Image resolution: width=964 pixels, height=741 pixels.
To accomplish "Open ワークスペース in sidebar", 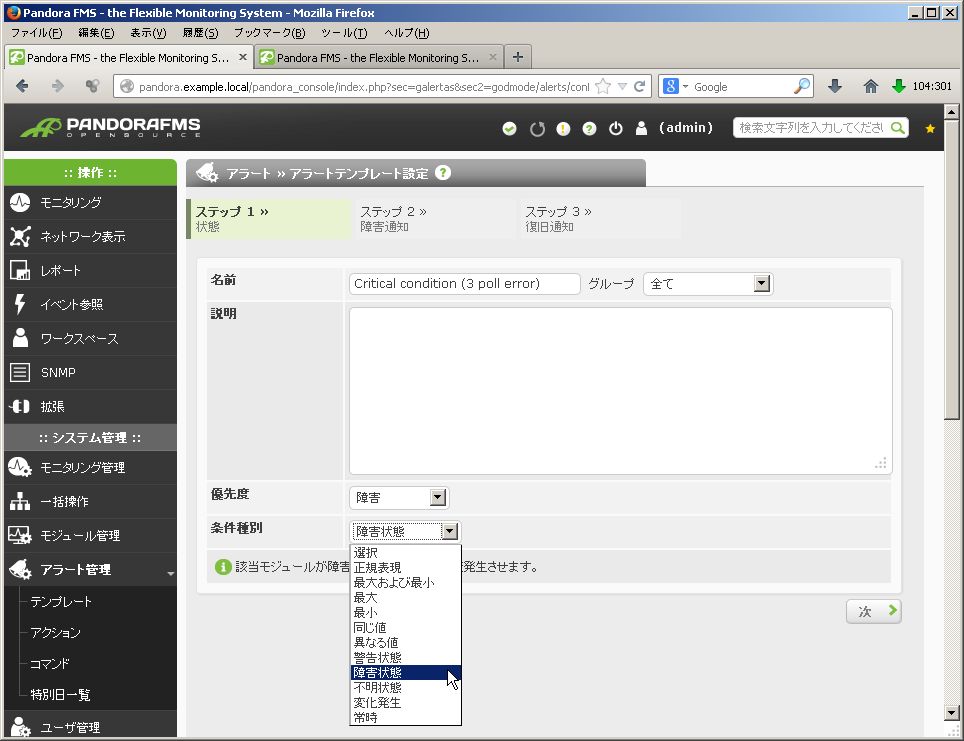I will pyautogui.click(x=90, y=338).
